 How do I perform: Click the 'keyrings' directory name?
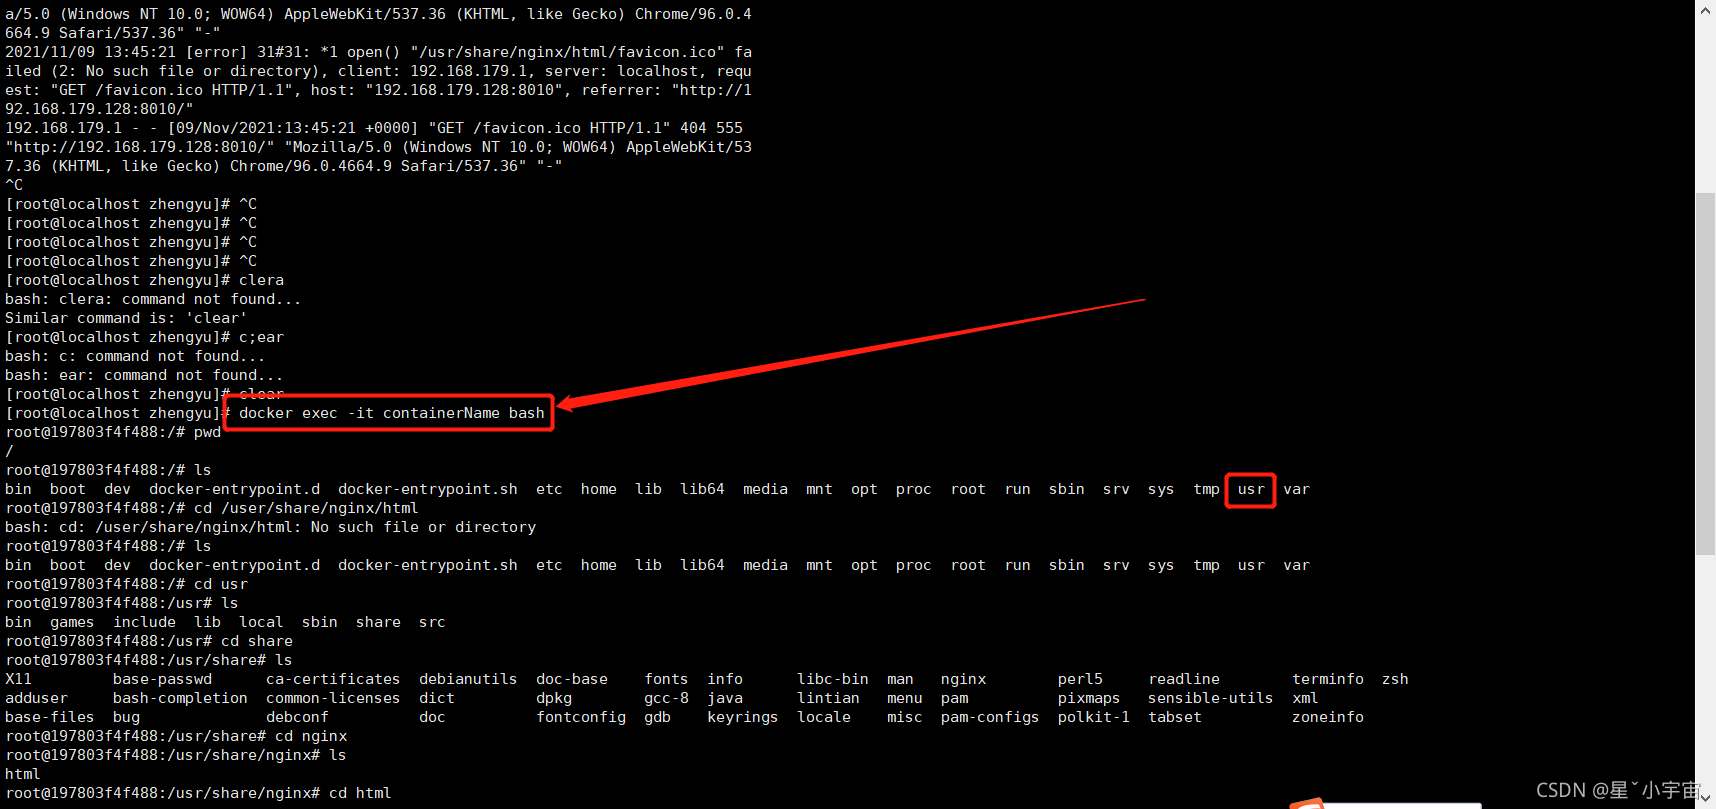click(743, 717)
